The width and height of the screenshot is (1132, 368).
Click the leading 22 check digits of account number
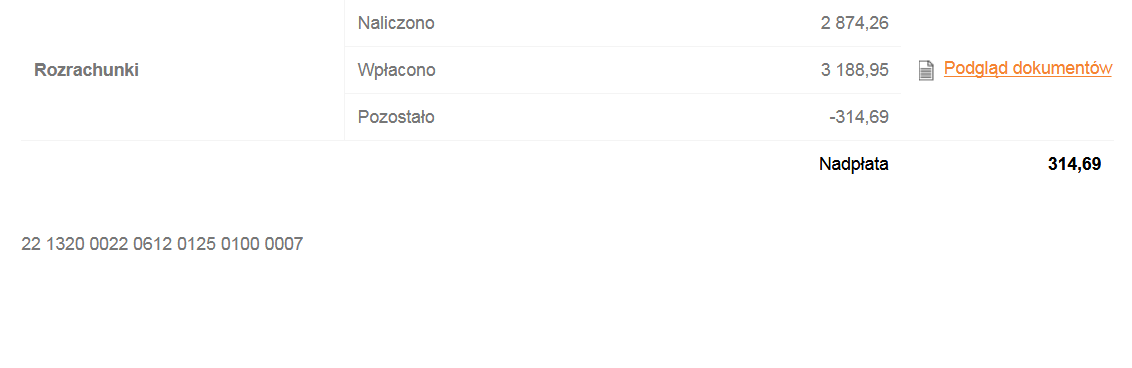click(31, 244)
